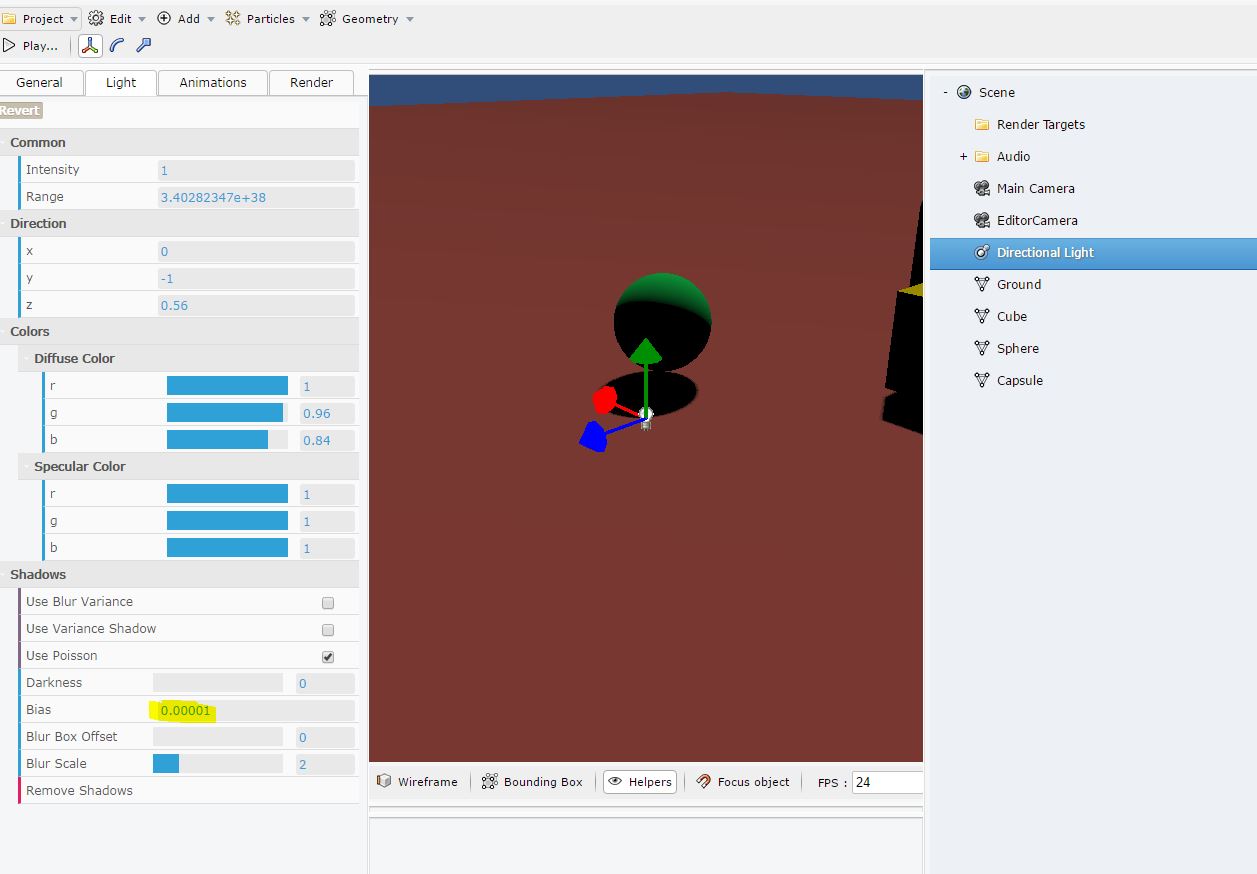Click the Bias value input field

point(255,711)
